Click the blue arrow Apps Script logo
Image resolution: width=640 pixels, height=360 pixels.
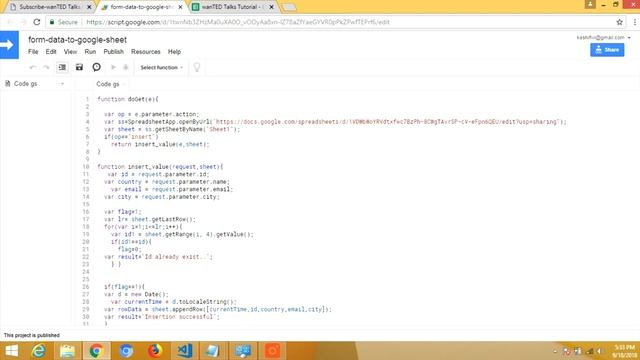pyautogui.click(x=9, y=45)
